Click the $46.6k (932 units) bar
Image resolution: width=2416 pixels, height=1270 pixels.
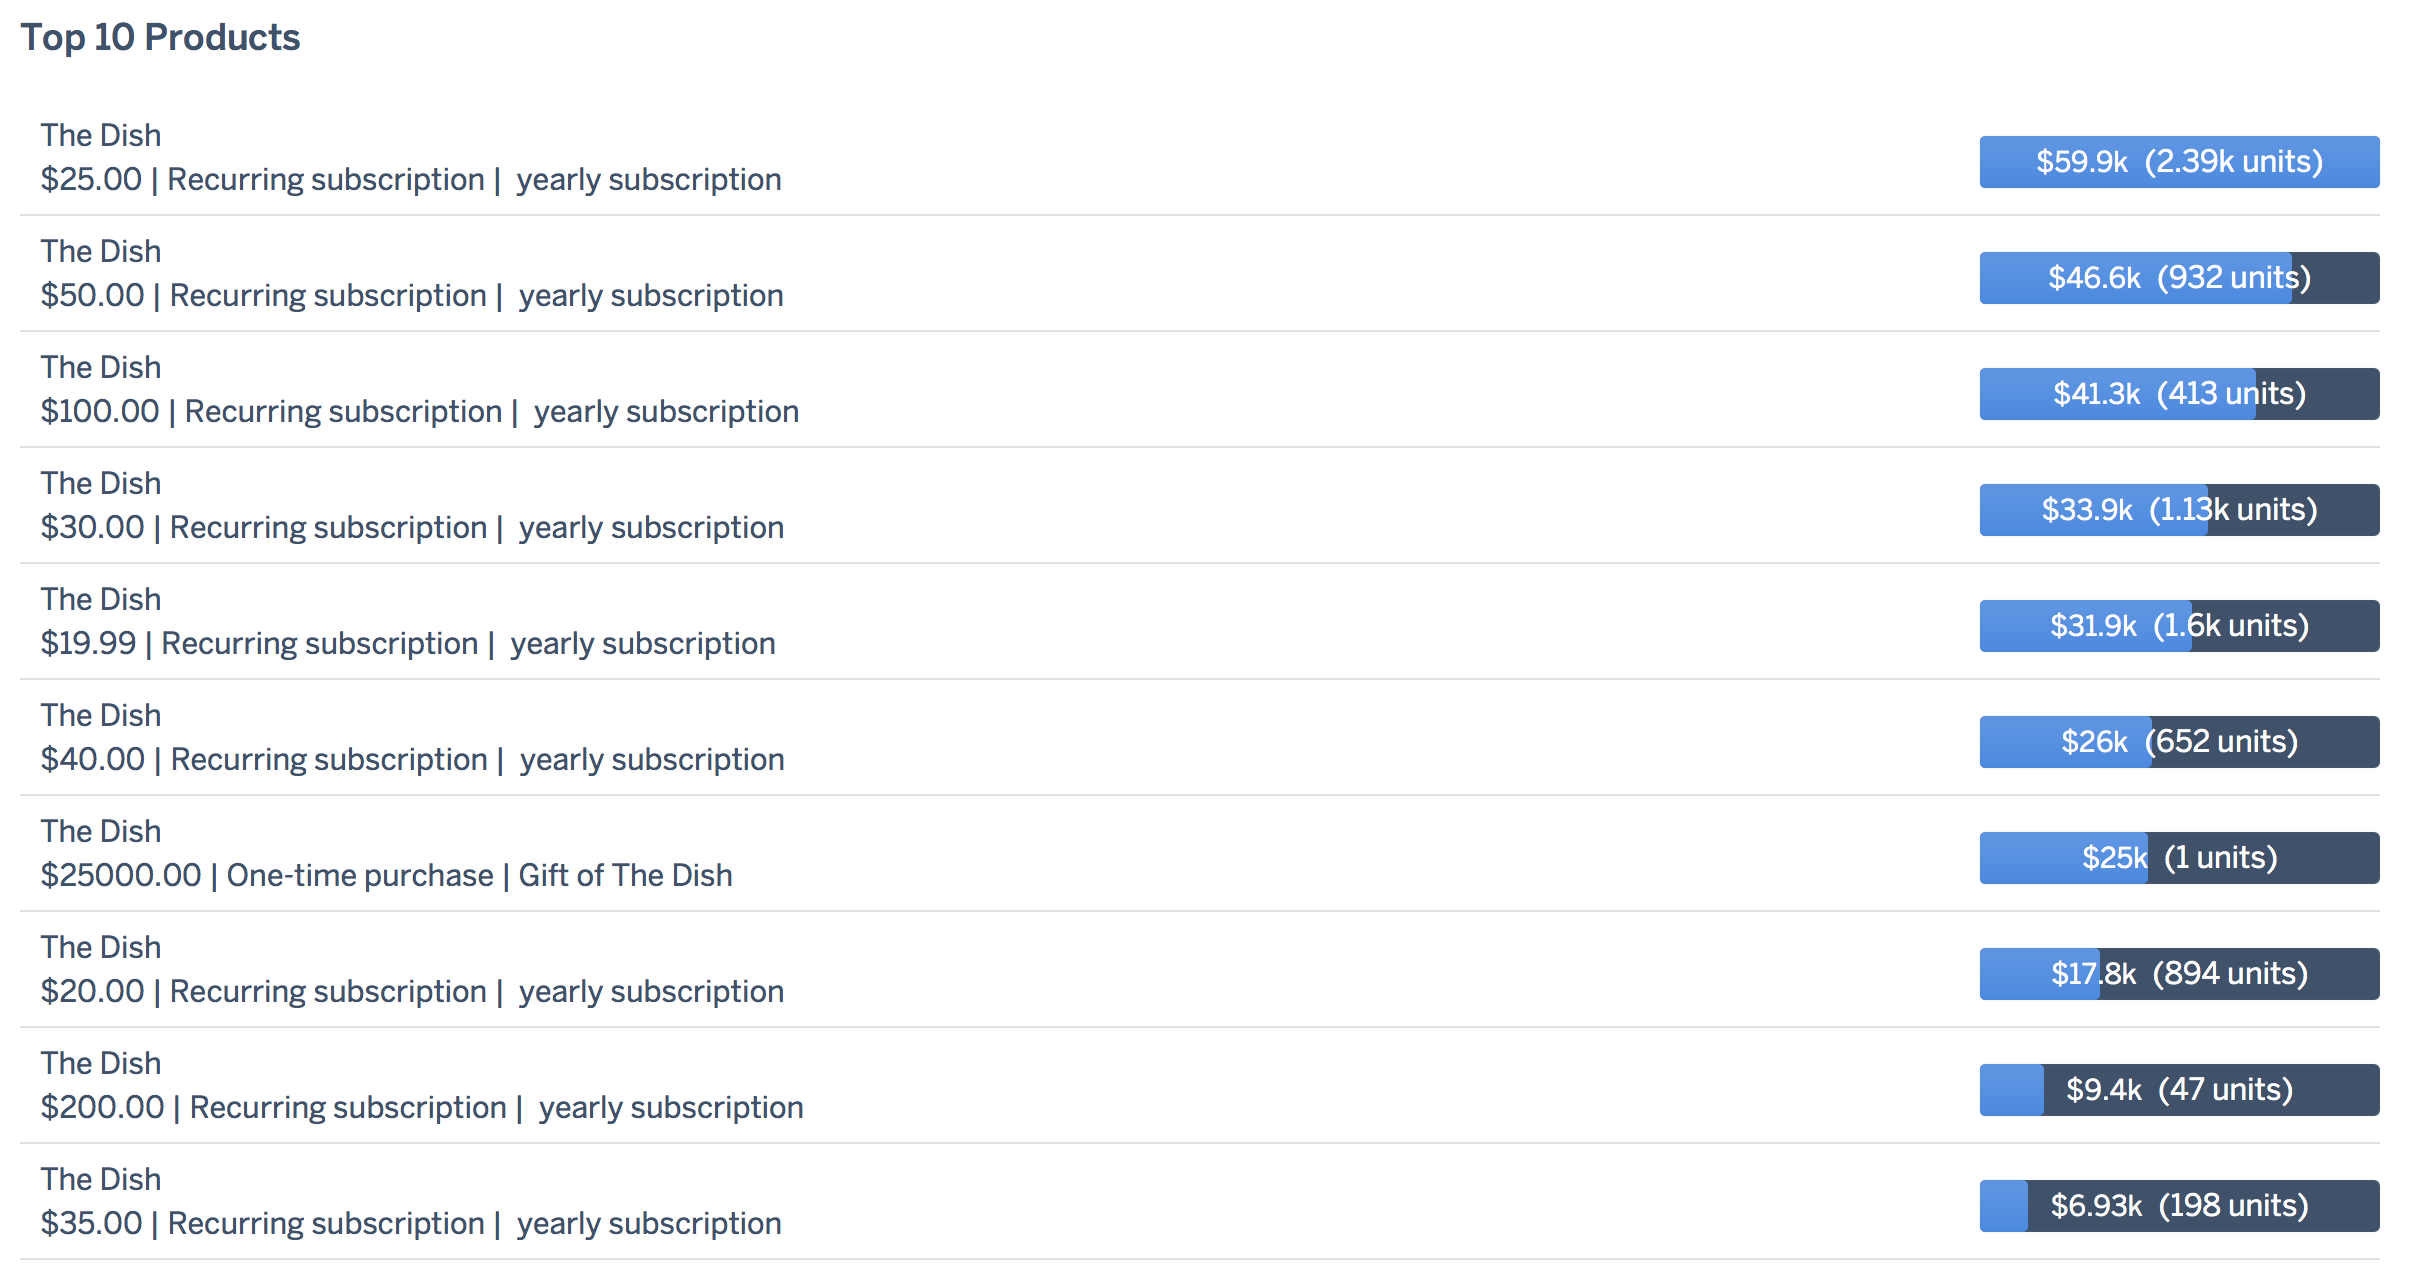tap(2179, 278)
